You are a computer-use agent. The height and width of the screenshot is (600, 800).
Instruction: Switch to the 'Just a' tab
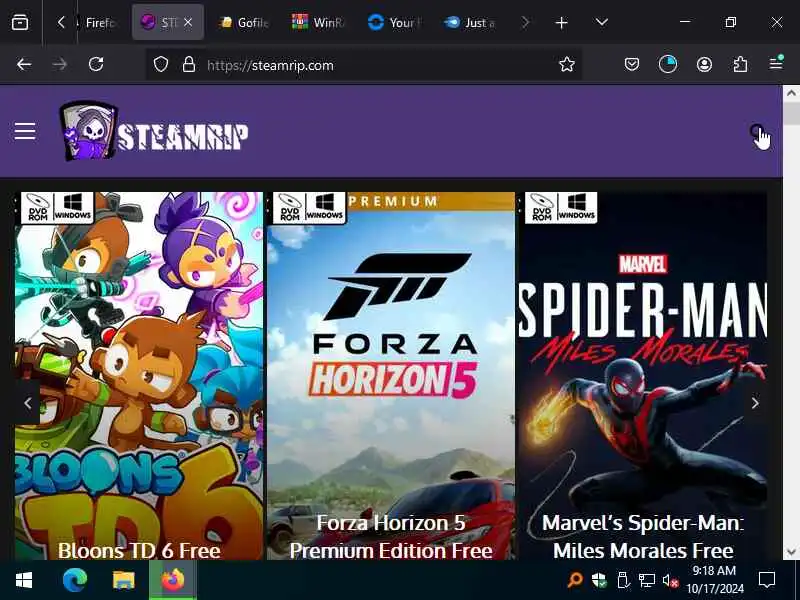469,22
